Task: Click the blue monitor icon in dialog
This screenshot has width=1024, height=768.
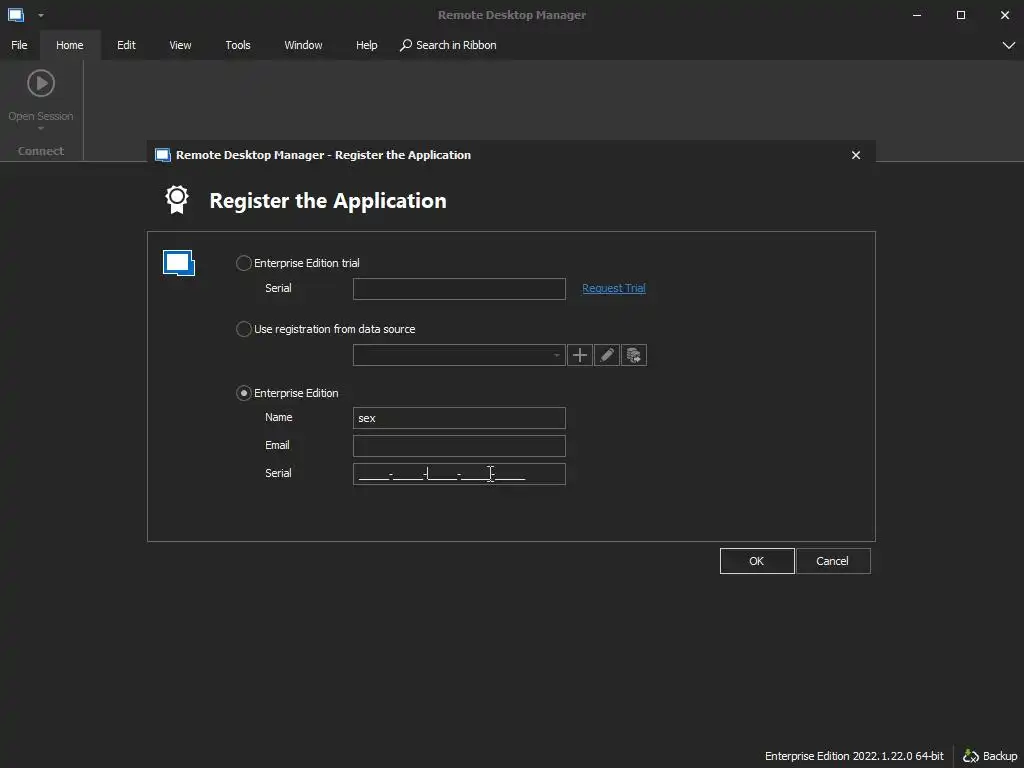Action: click(179, 263)
